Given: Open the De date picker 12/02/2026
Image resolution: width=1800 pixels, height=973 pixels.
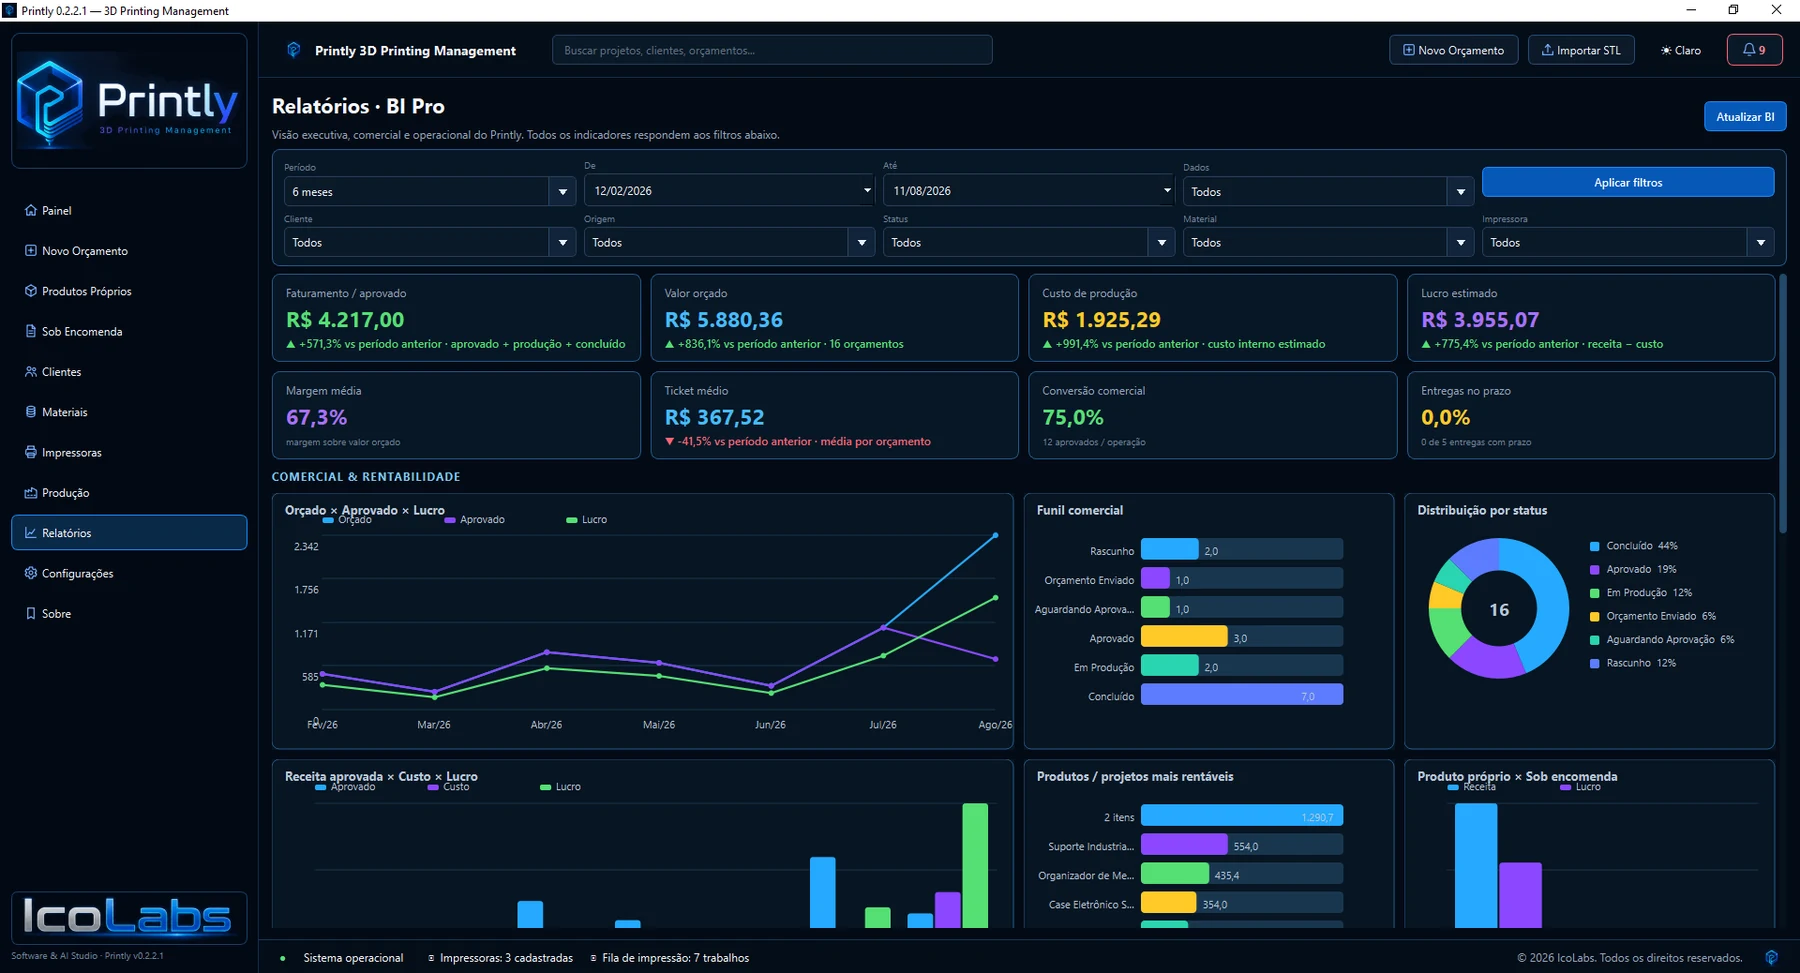Looking at the screenshot, I should point(729,190).
